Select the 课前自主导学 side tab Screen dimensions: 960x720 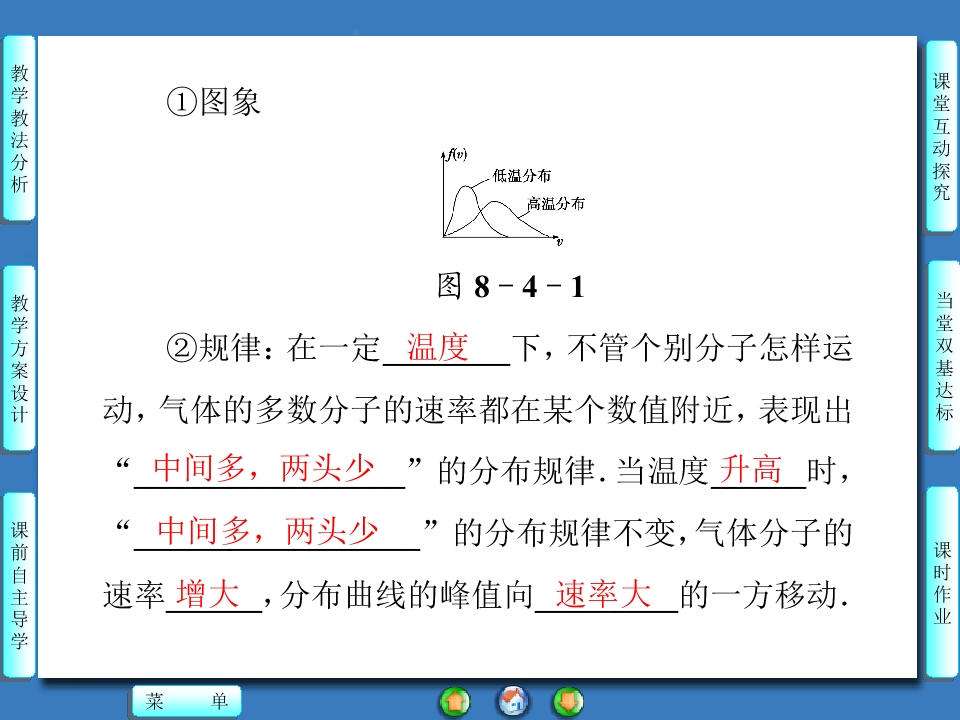coord(19,585)
